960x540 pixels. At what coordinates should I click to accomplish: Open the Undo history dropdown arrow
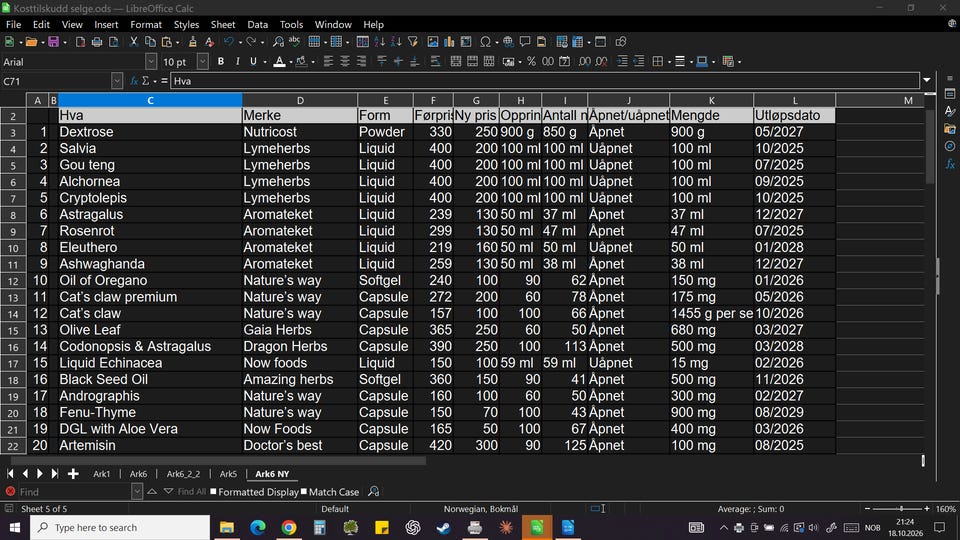(240, 42)
